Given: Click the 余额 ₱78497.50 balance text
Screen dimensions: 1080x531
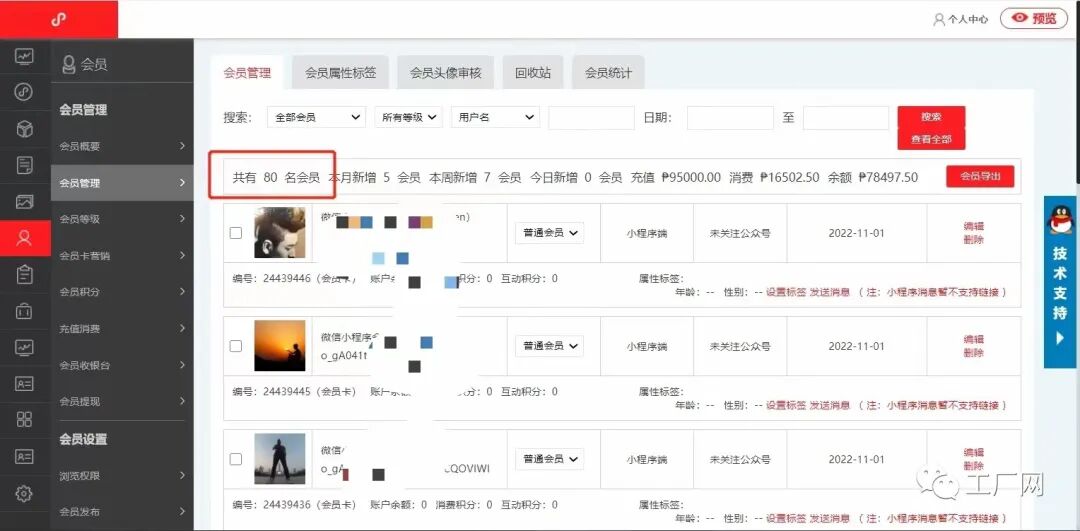Looking at the screenshot, I should [x=873, y=178].
